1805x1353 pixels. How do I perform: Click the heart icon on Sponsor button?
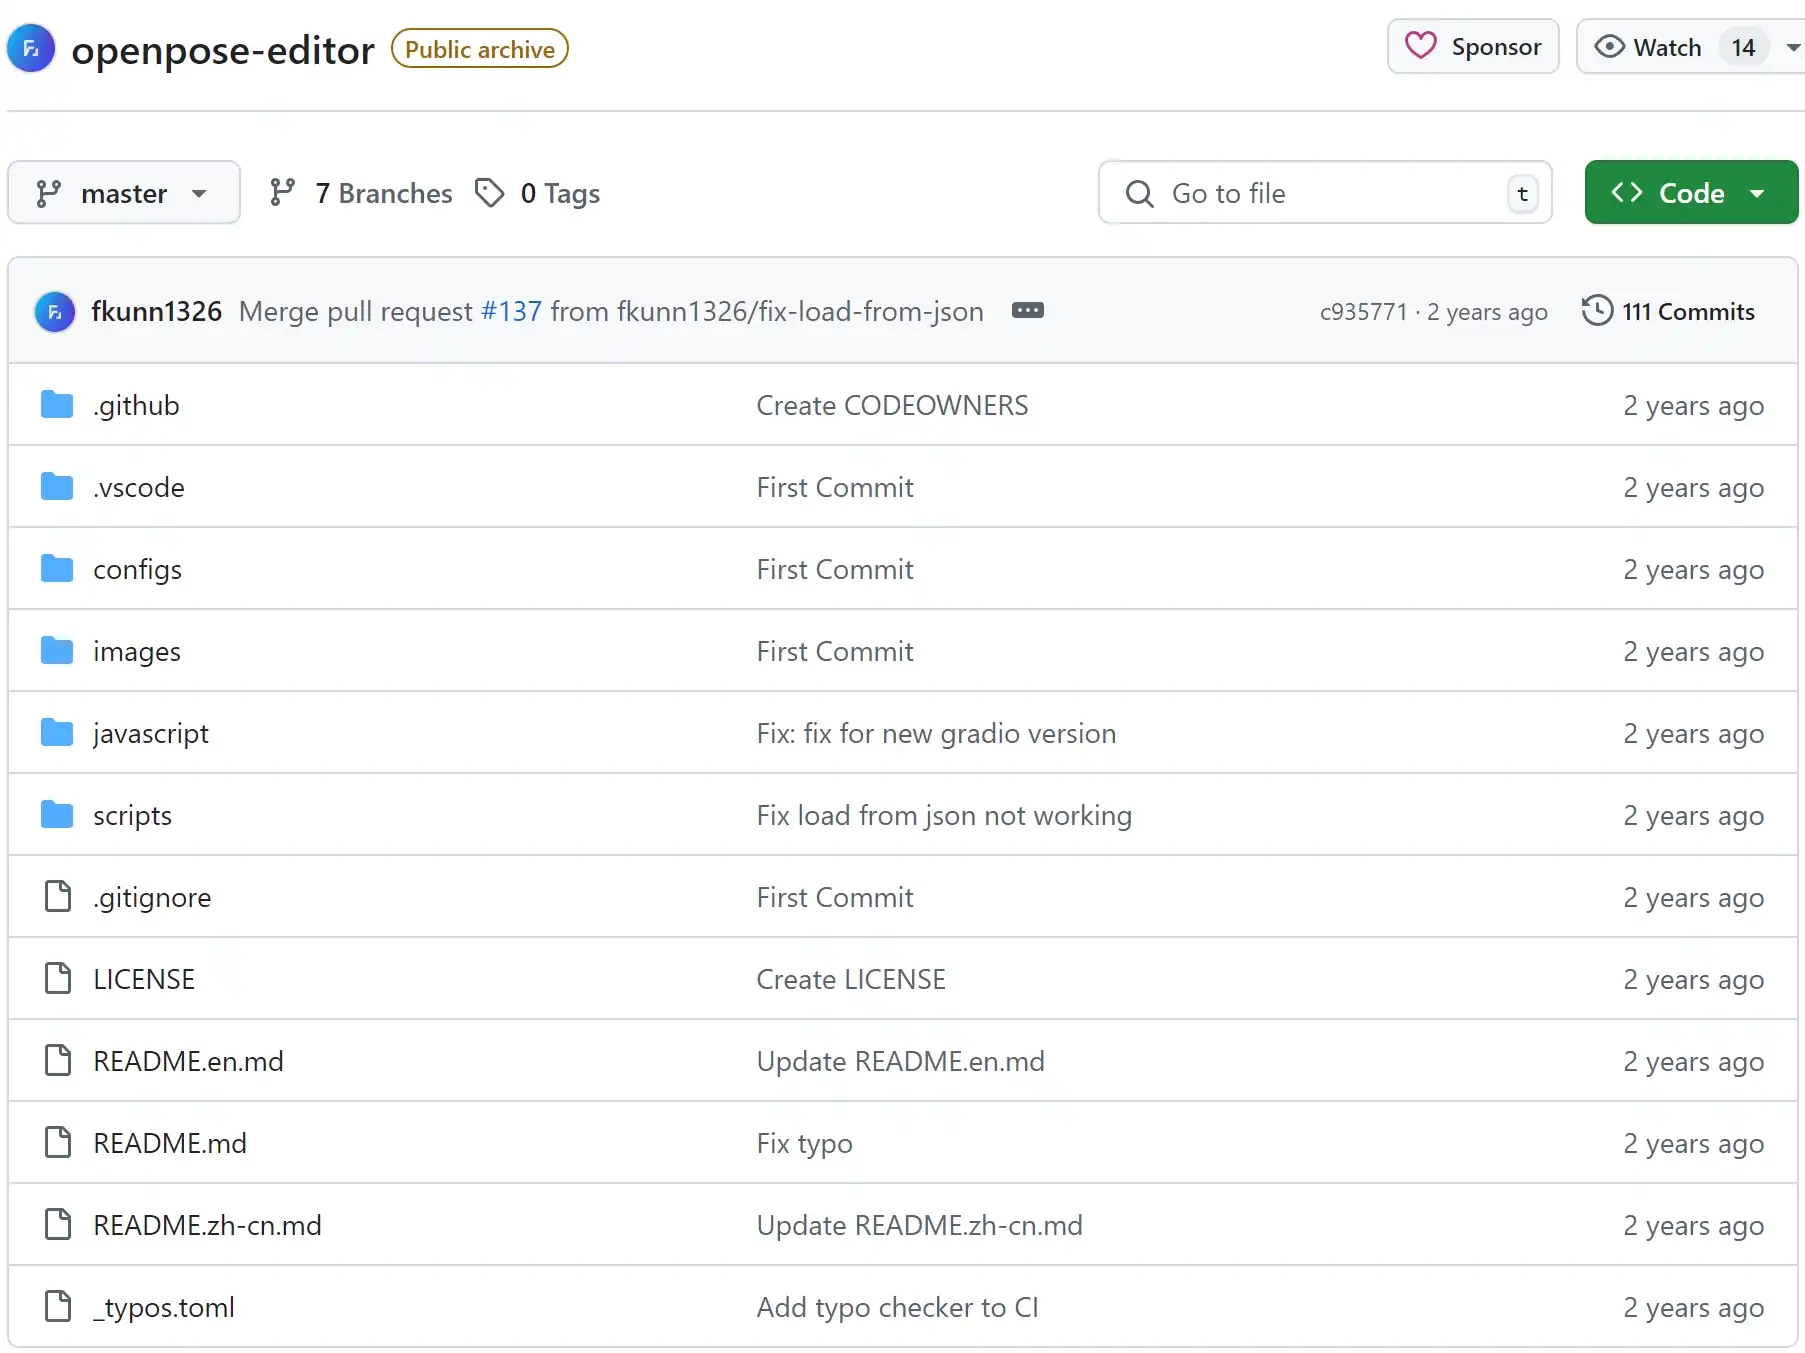1420,46
